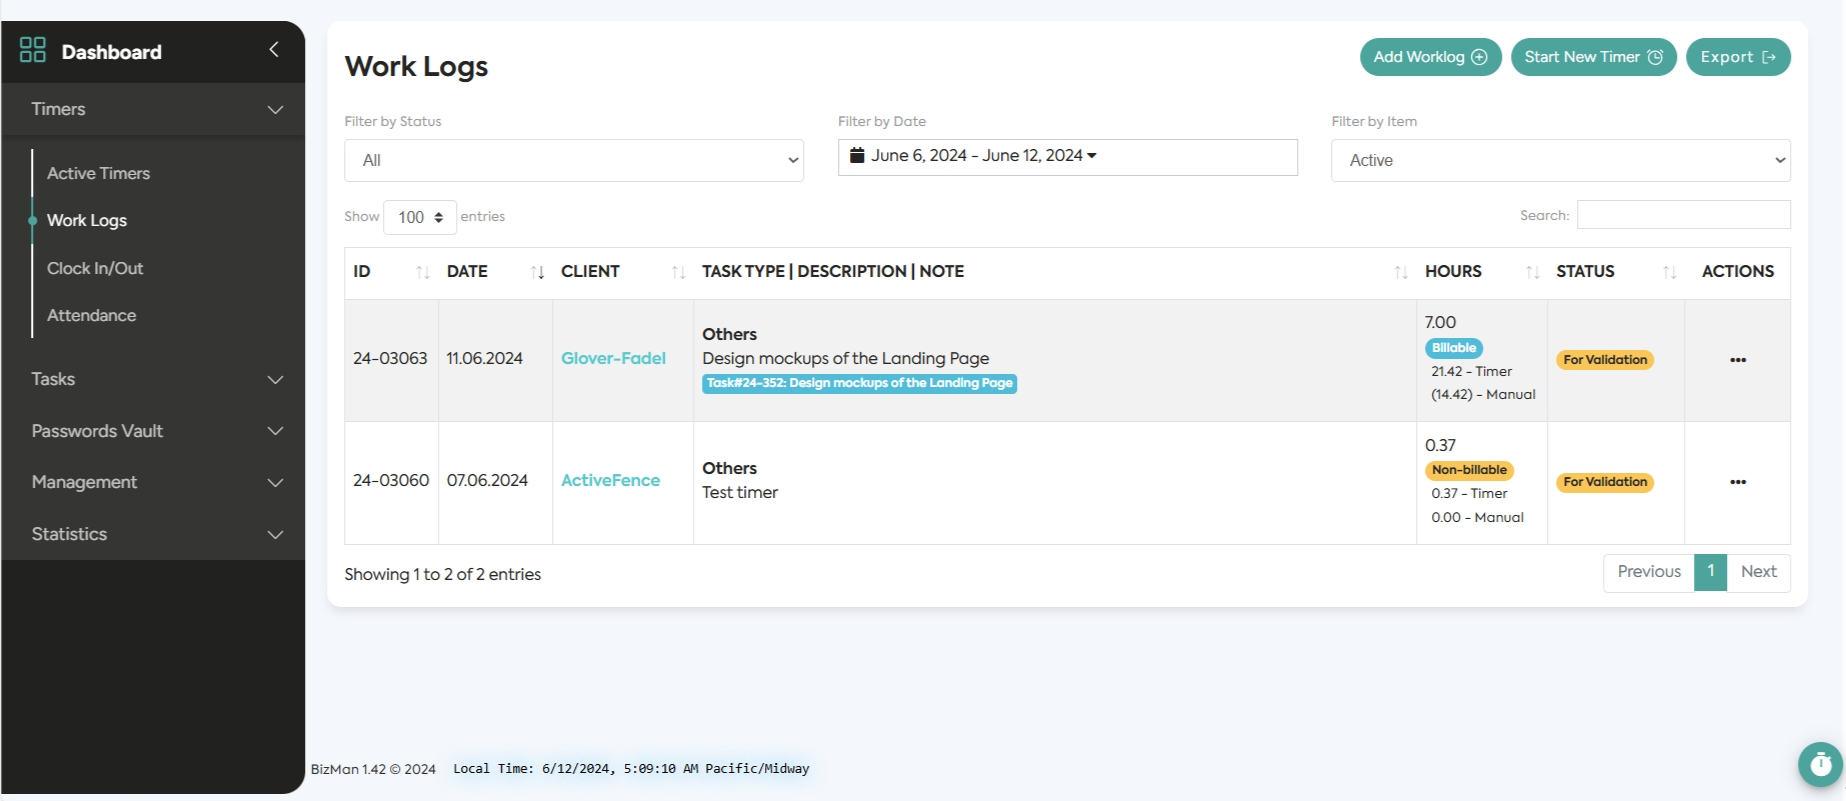Sort table by Hours column arrows
The height and width of the screenshot is (801, 1846).
(x=1532, y=272)
